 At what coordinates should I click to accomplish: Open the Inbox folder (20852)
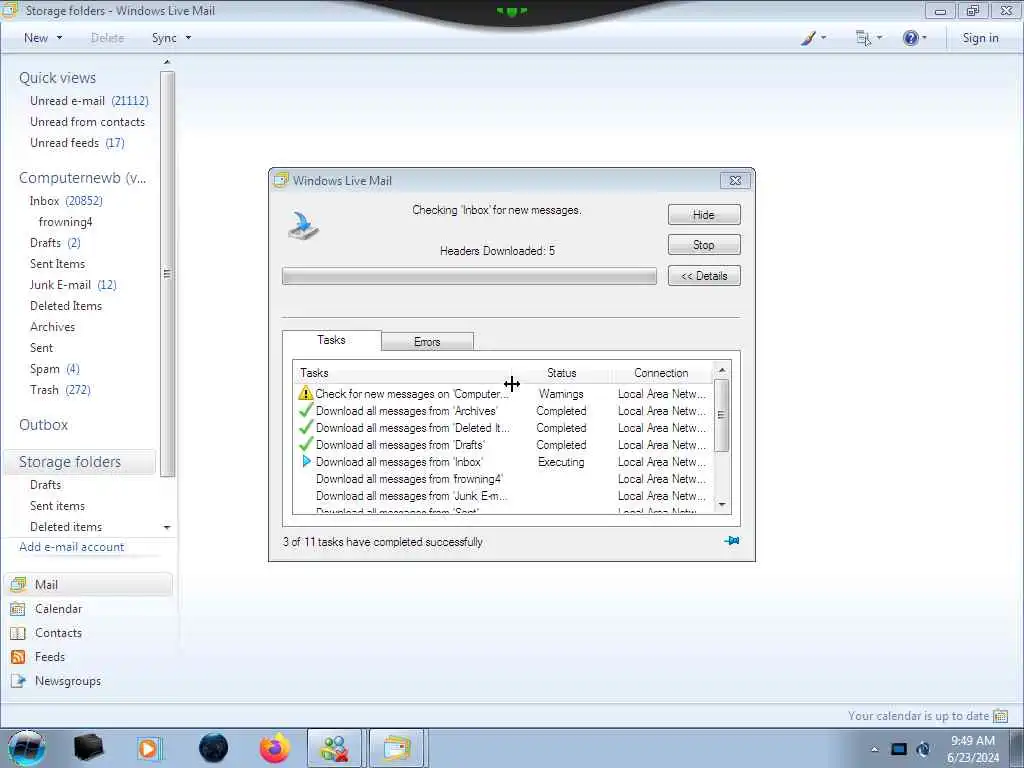pos(66,201)
